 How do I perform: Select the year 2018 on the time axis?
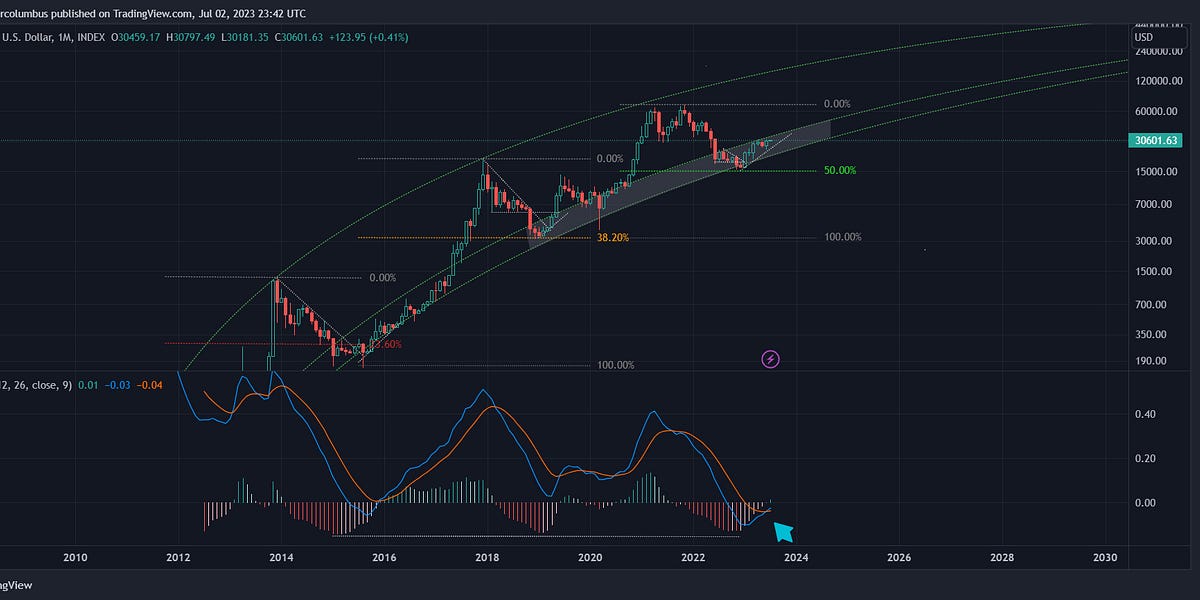click(x=487, y=558)
